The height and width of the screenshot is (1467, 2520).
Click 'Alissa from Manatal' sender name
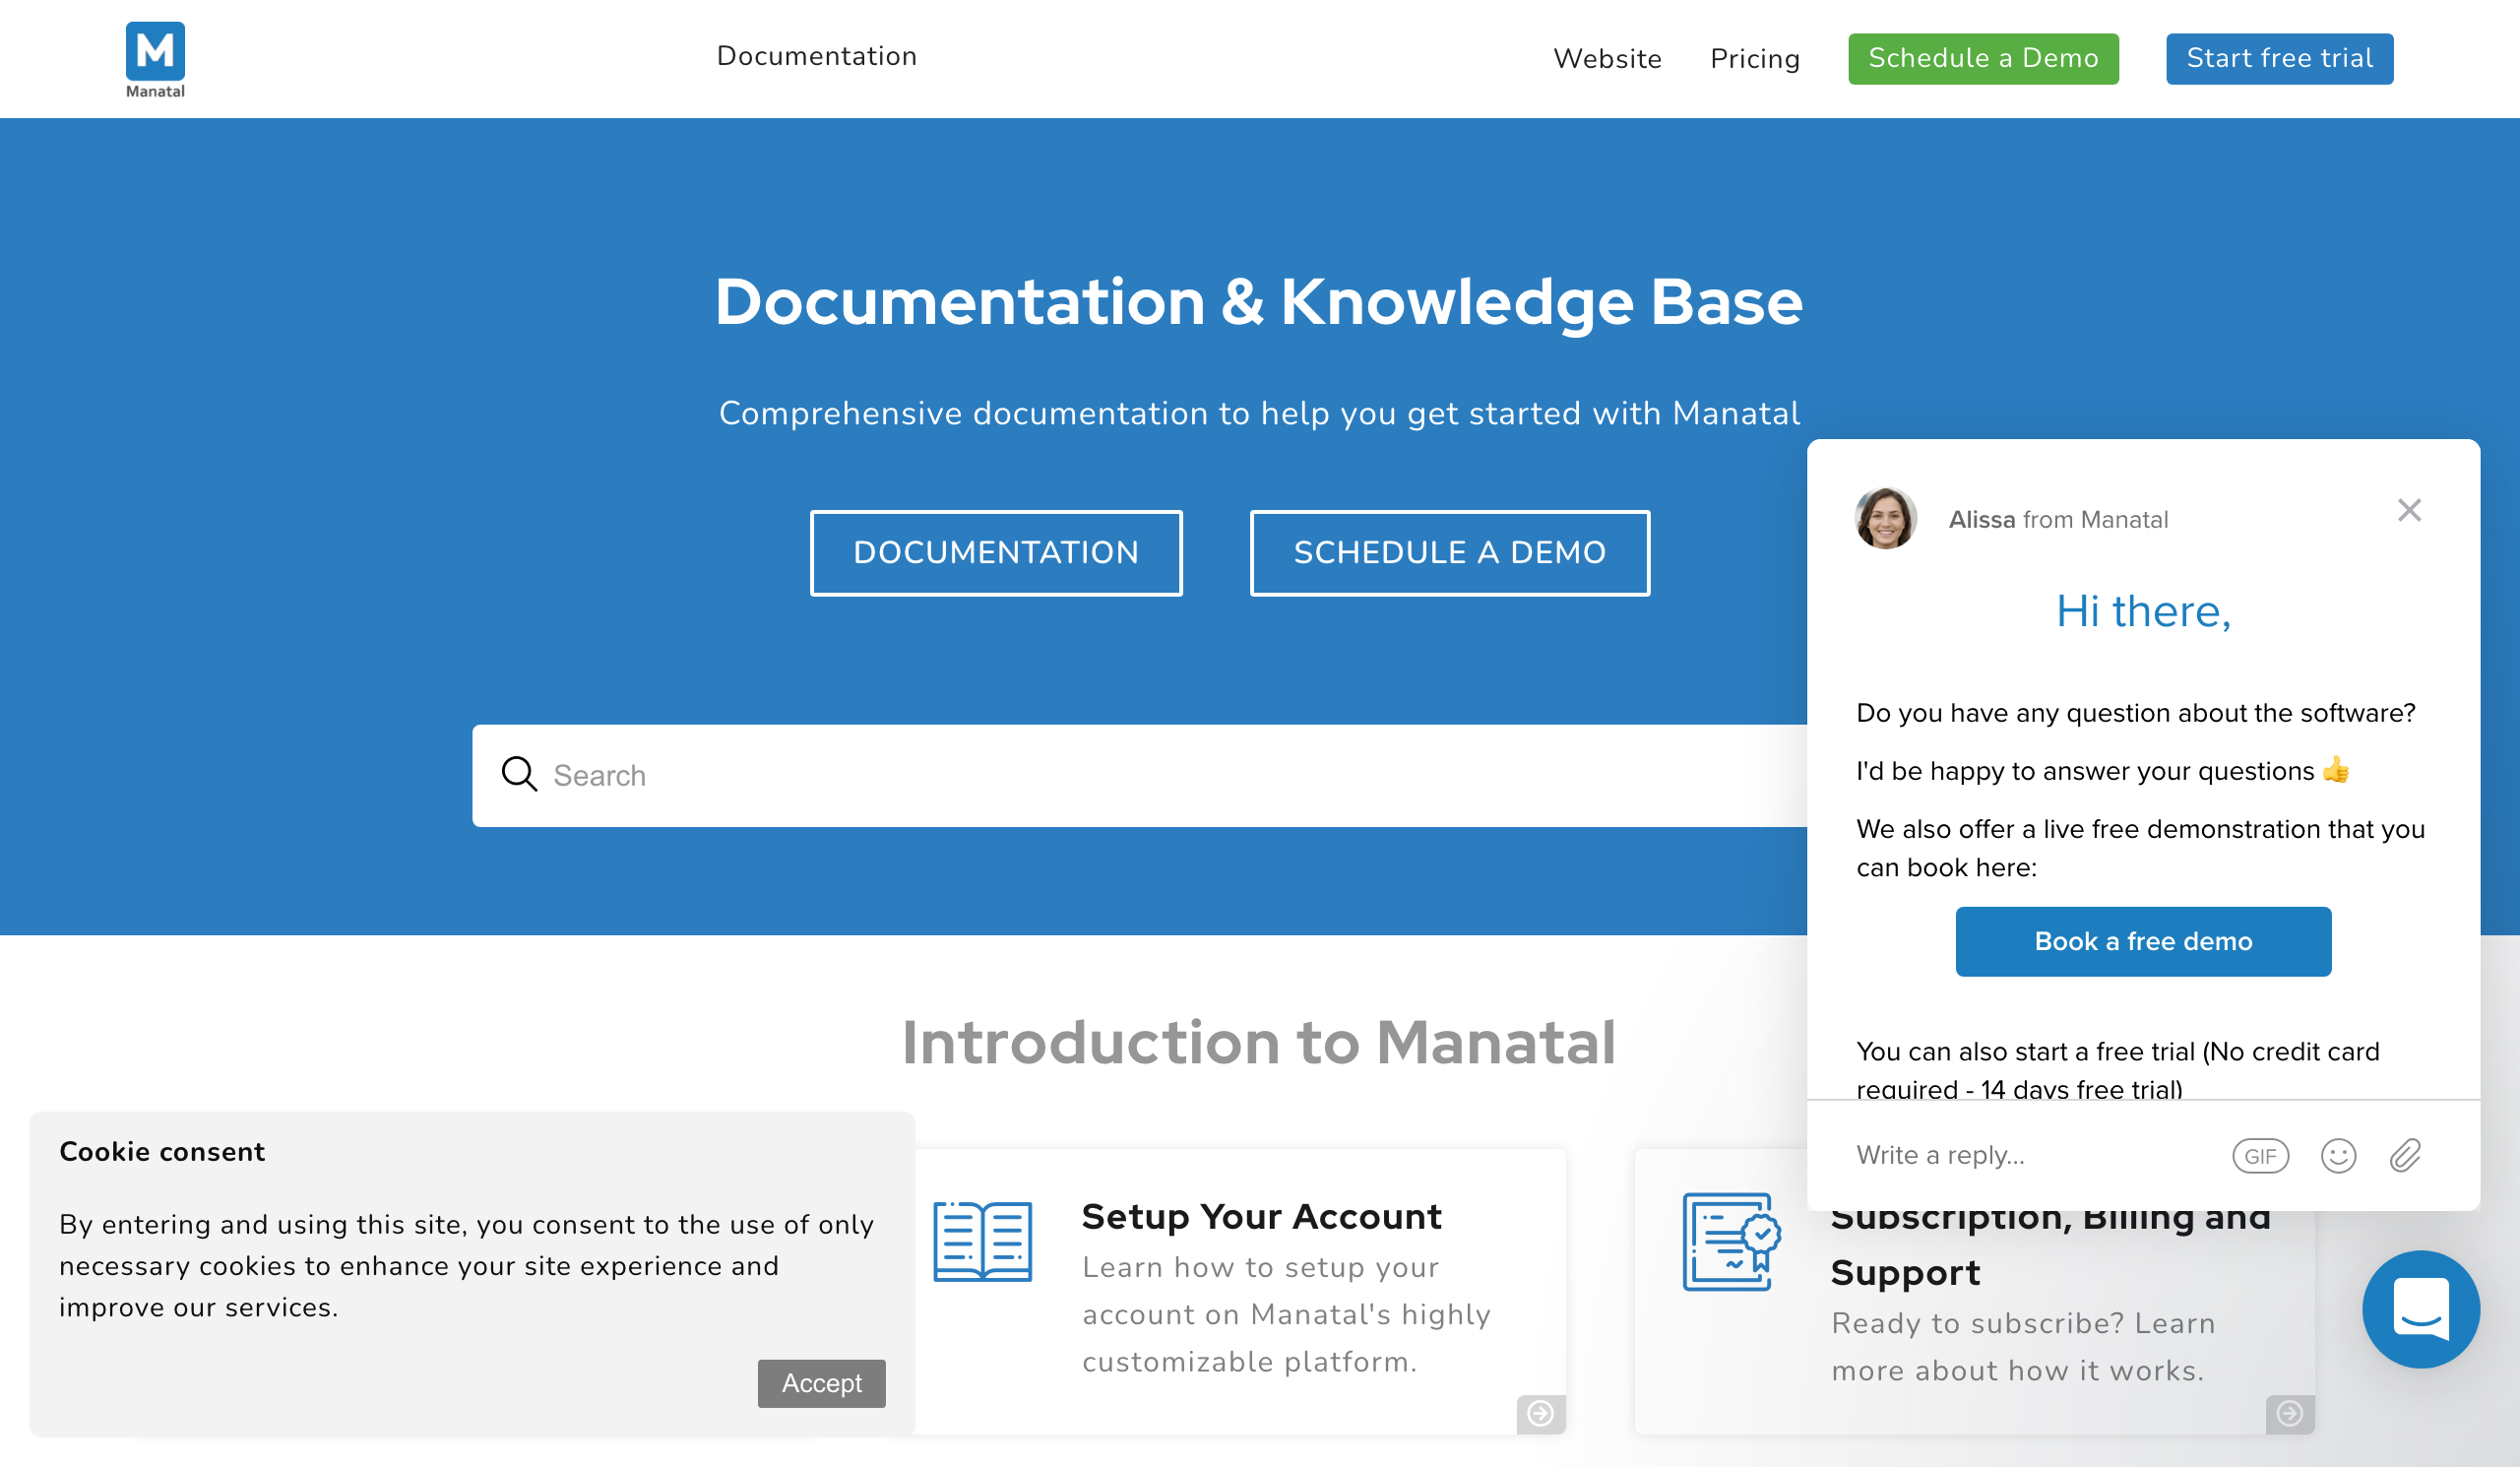point(2058,519)
